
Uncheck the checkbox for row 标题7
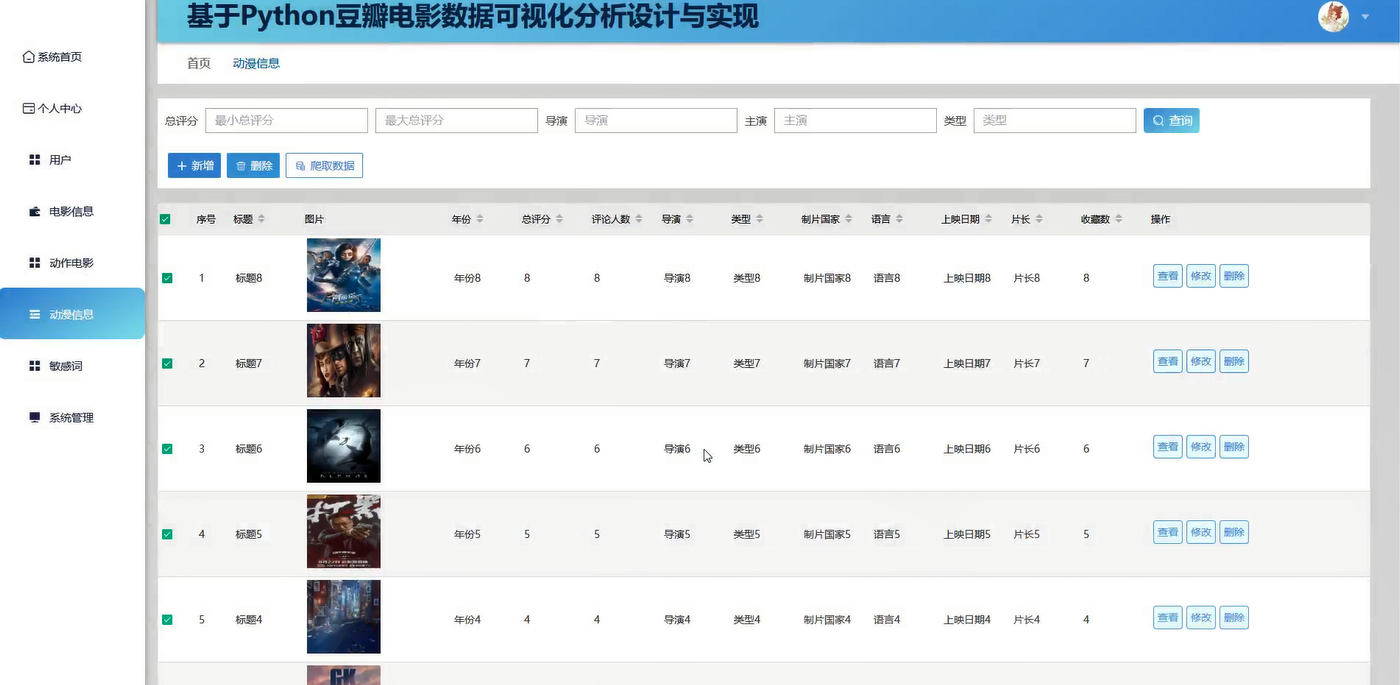tap(167, 363)
